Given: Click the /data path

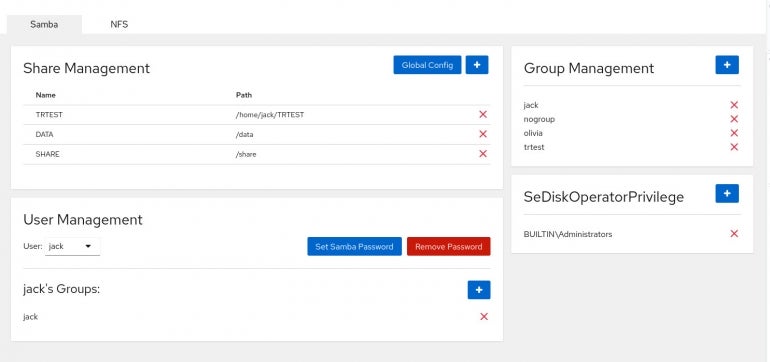Looking at the screenshot, I should [245, 135].
